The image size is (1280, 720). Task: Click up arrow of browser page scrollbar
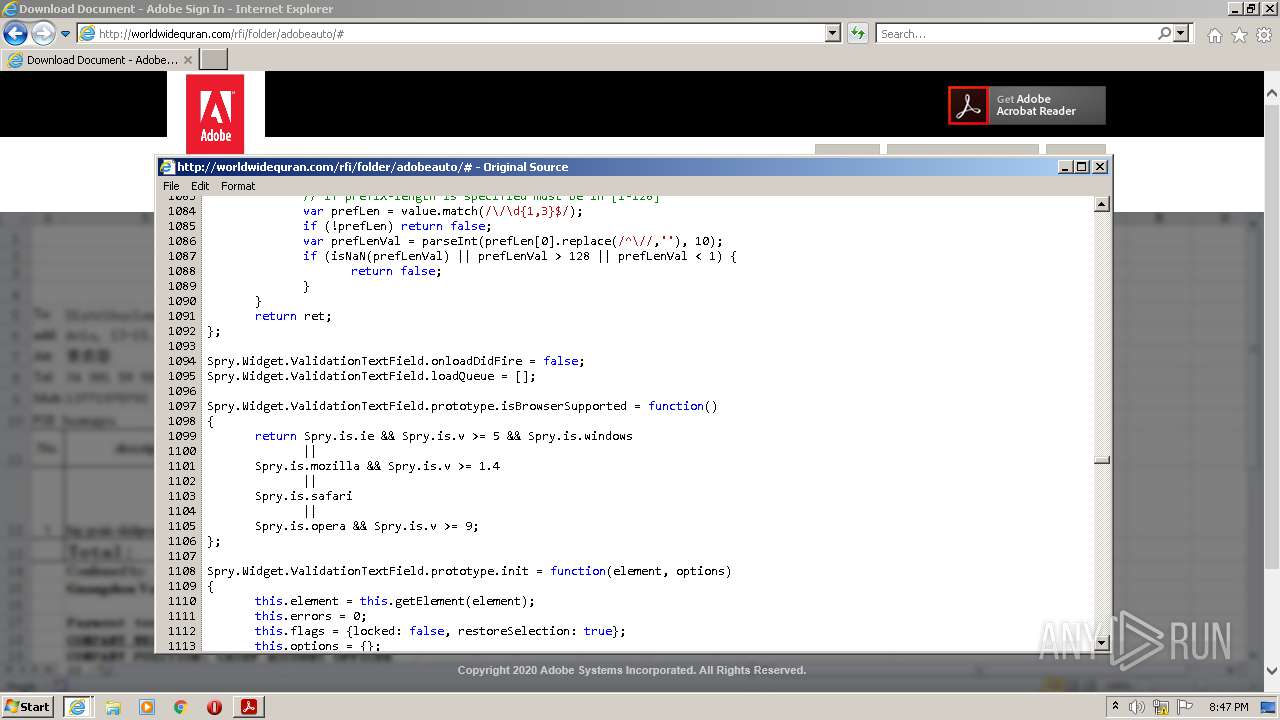point(1272,93)
